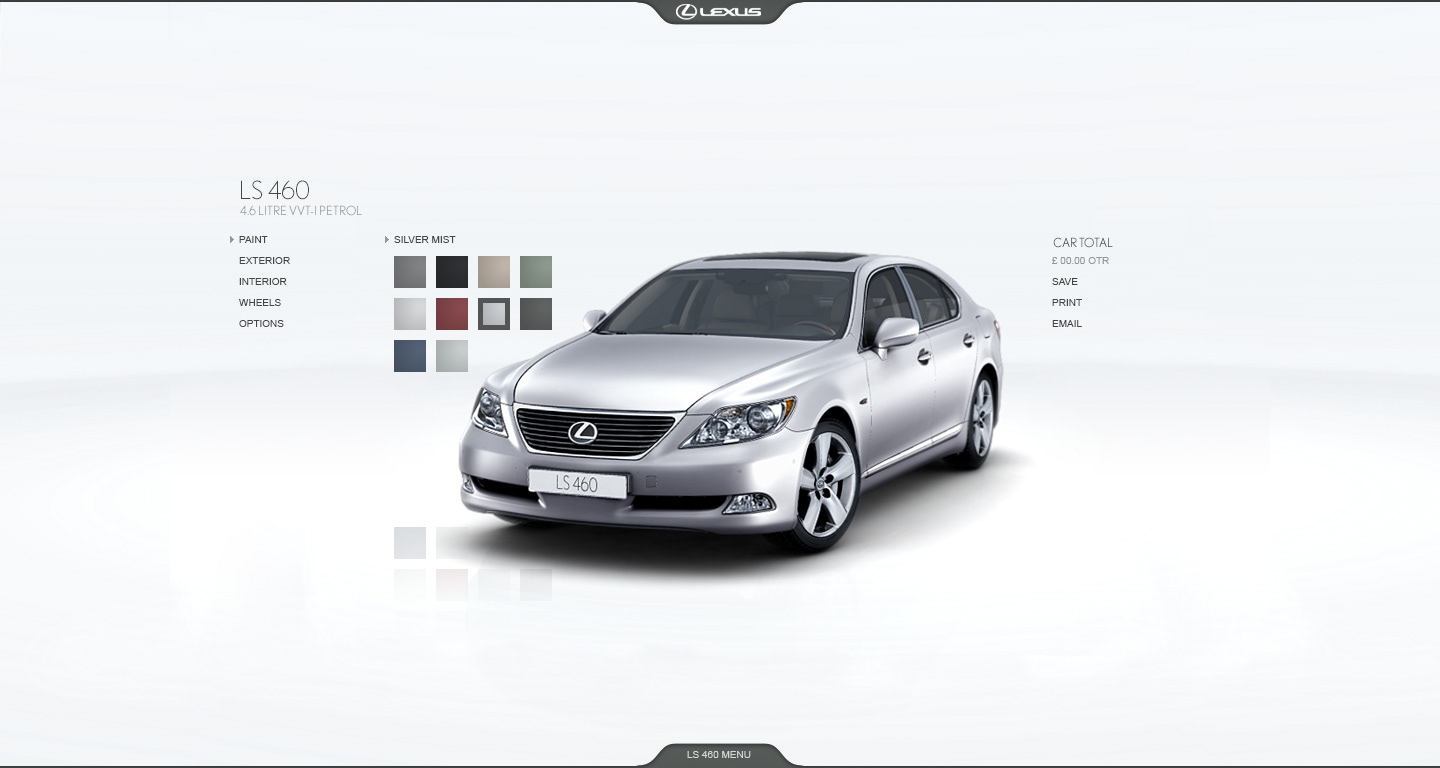Choose the light silver swatch beside red
This screenshot has height=768, width=1440.
point(410,314)
